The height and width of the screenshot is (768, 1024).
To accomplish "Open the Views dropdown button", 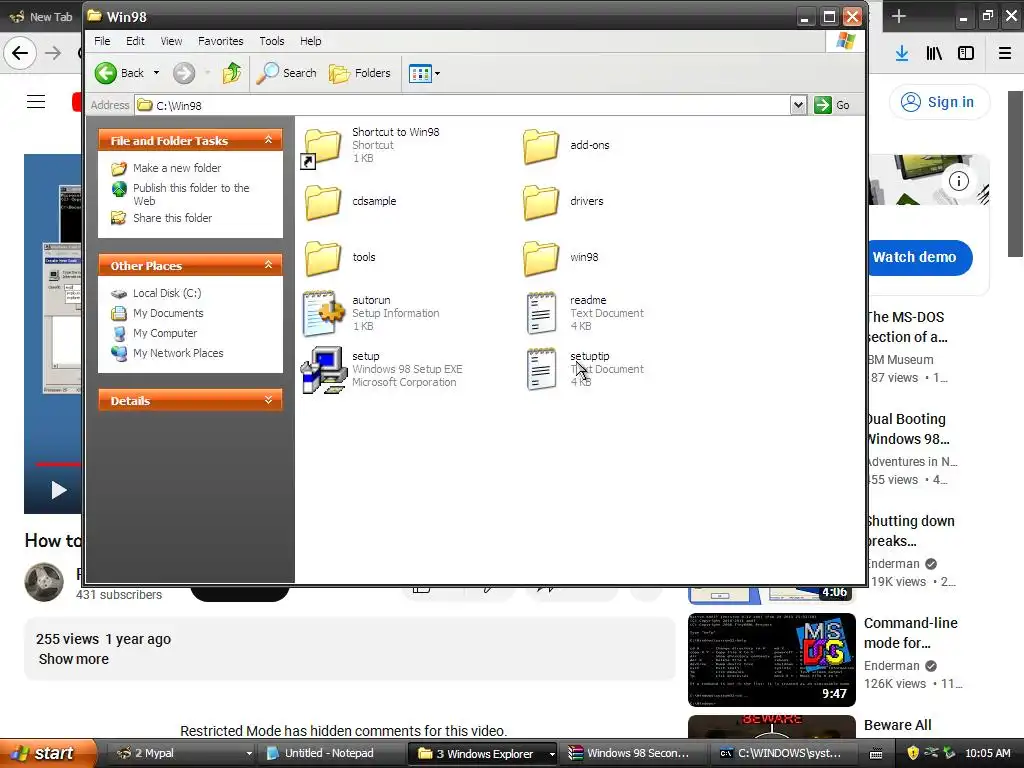I will click(424, 73).
